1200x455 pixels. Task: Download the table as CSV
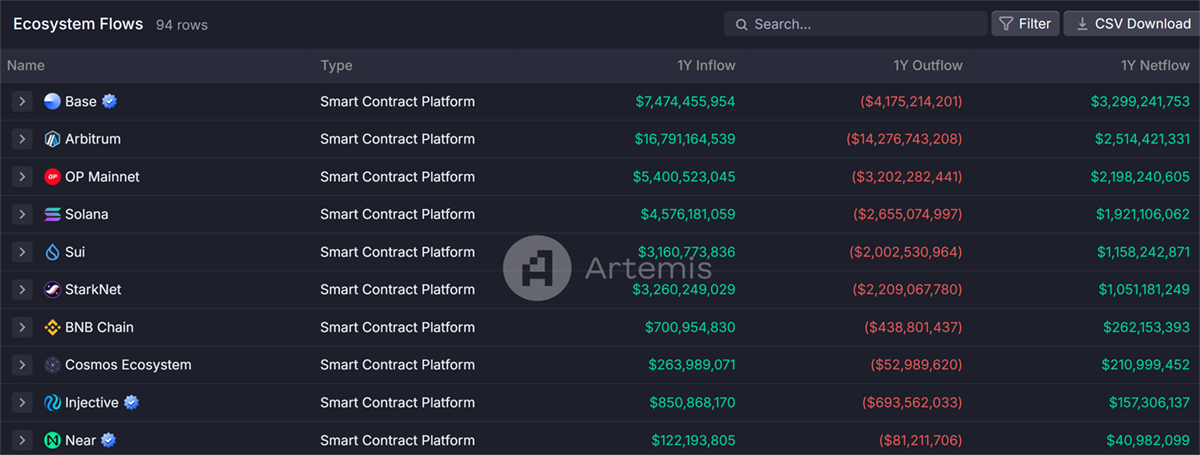(1131, 24)
